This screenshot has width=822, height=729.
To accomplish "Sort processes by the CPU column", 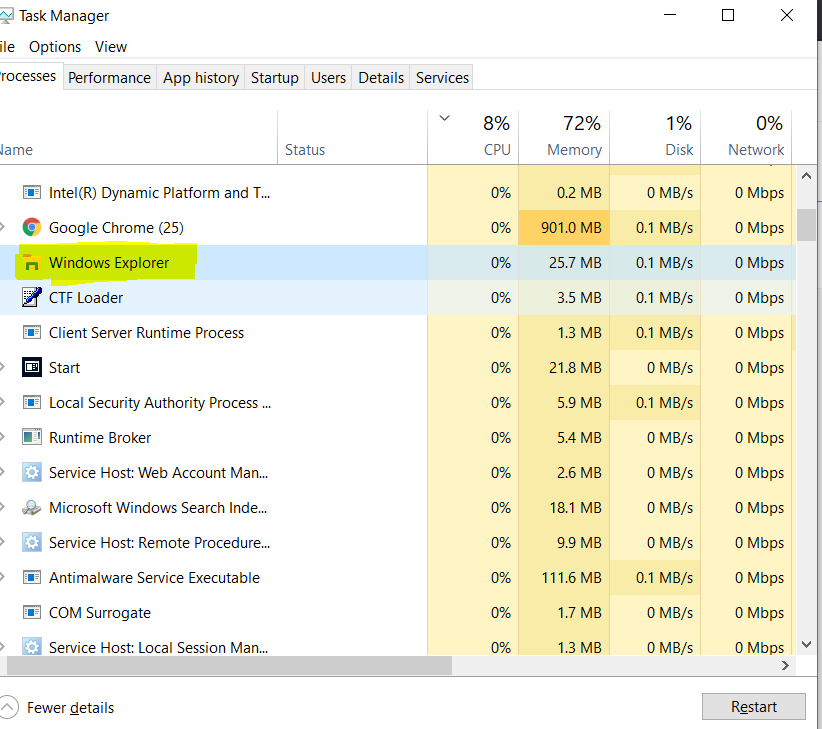I will click(473, 137).
